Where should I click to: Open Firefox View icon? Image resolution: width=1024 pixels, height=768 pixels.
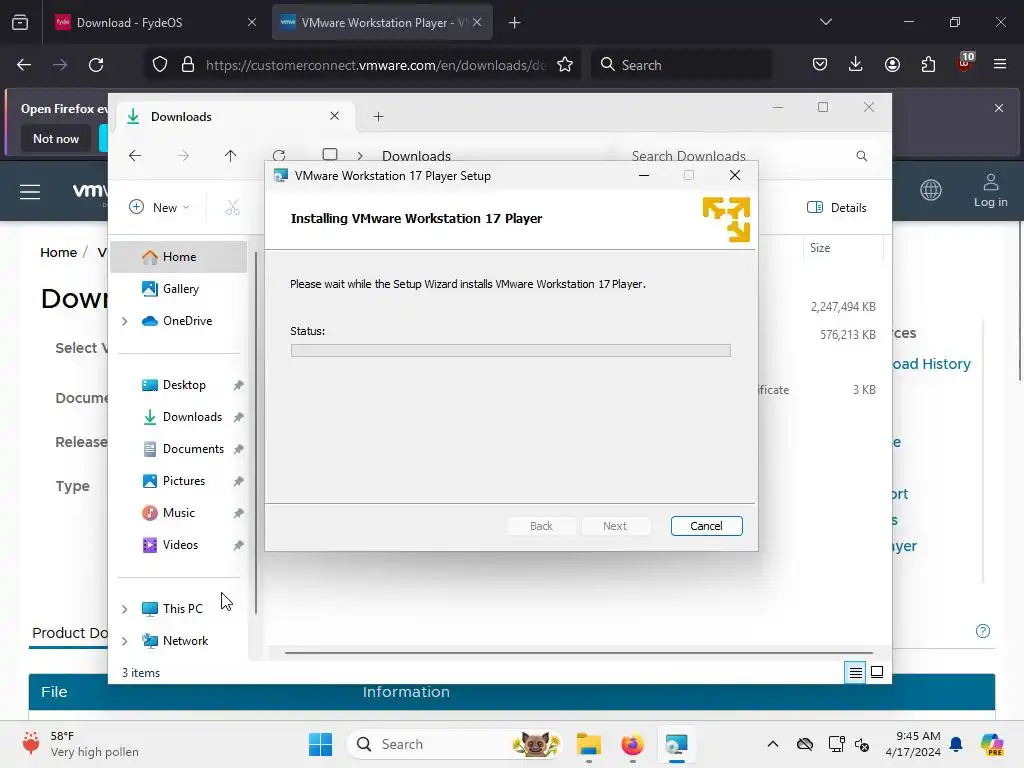[20, 22]
